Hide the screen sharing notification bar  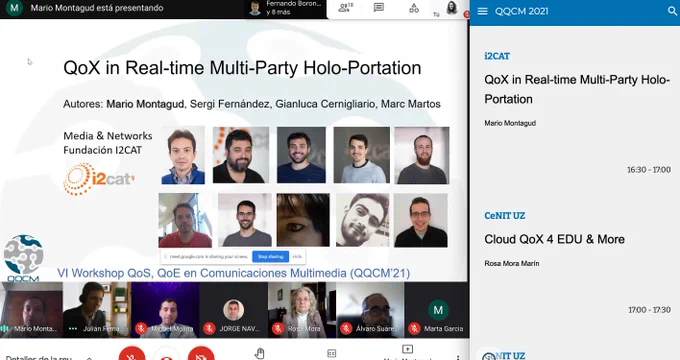pyautogui.click(x=297, y=257)
